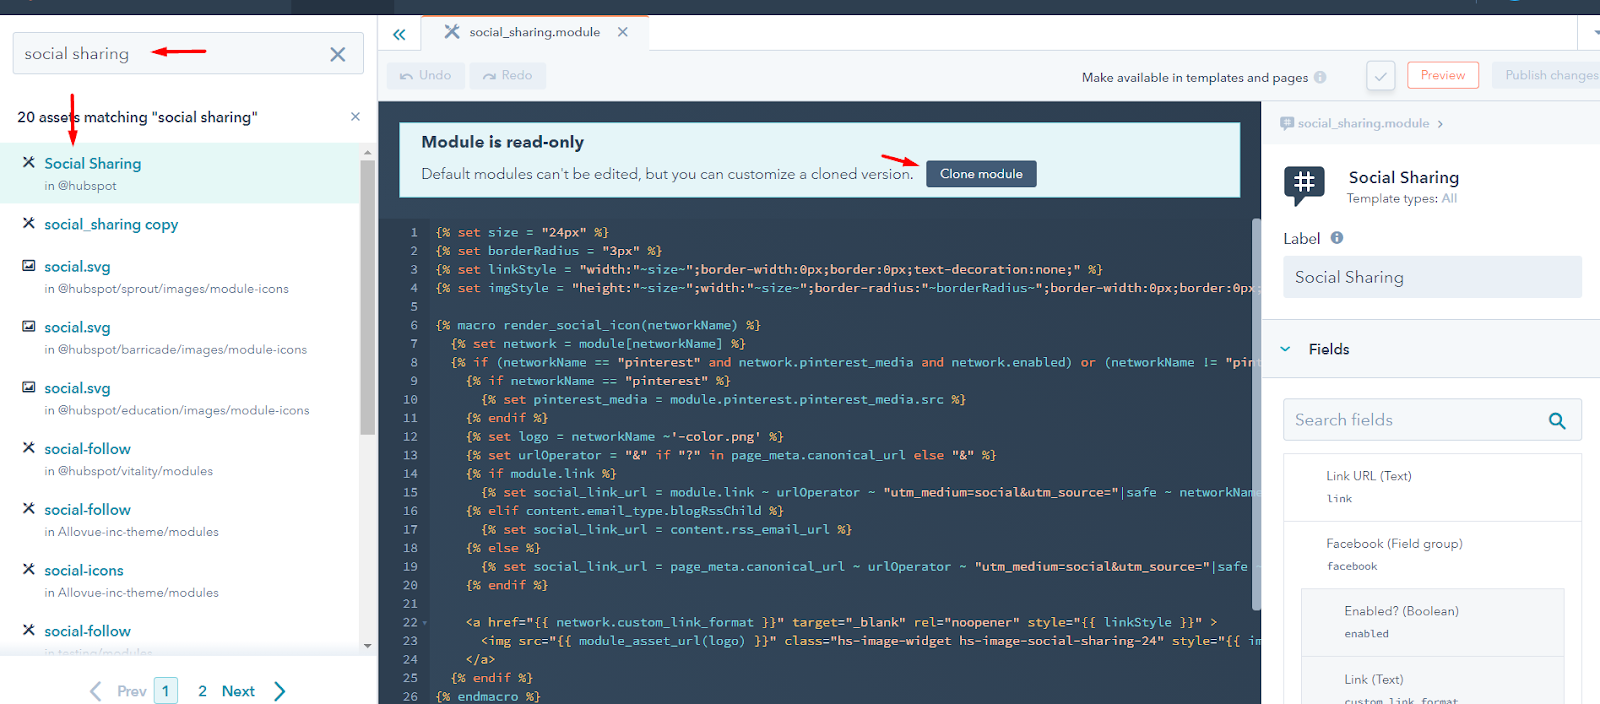Click line 1 set size code
The width and height of the screenshot is (1600, 704).
click(522, 232)
